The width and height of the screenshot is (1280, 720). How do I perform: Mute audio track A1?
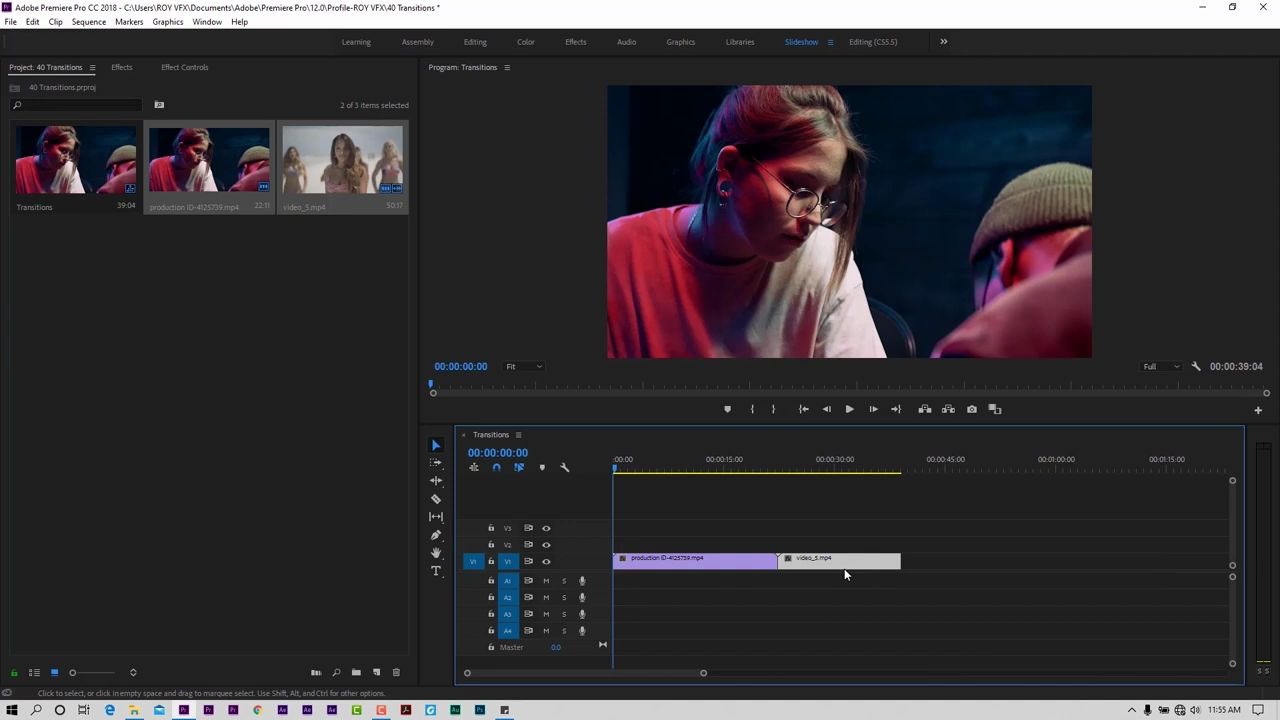[546, 581]
